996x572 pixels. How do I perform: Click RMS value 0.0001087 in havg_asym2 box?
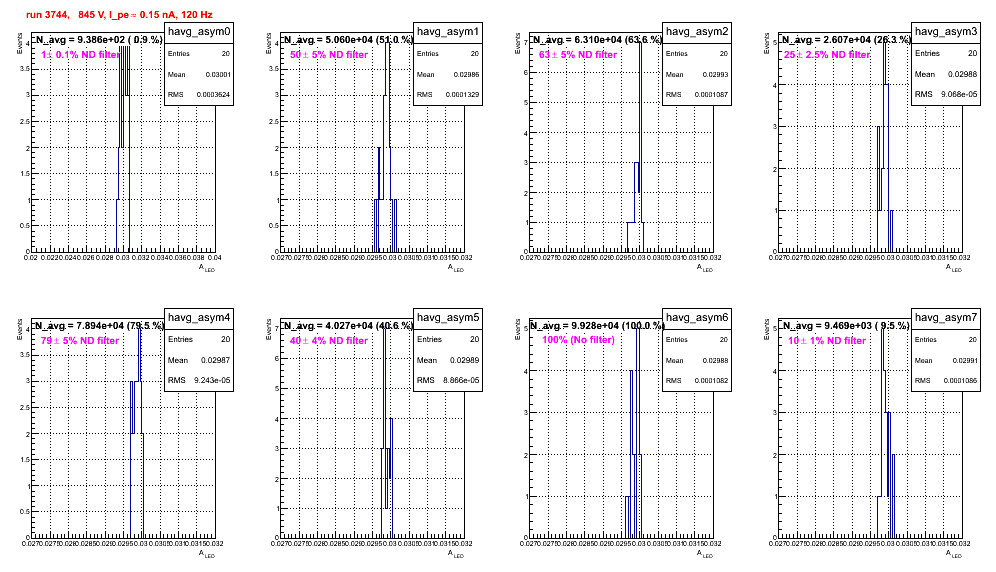tap(711, 95)
